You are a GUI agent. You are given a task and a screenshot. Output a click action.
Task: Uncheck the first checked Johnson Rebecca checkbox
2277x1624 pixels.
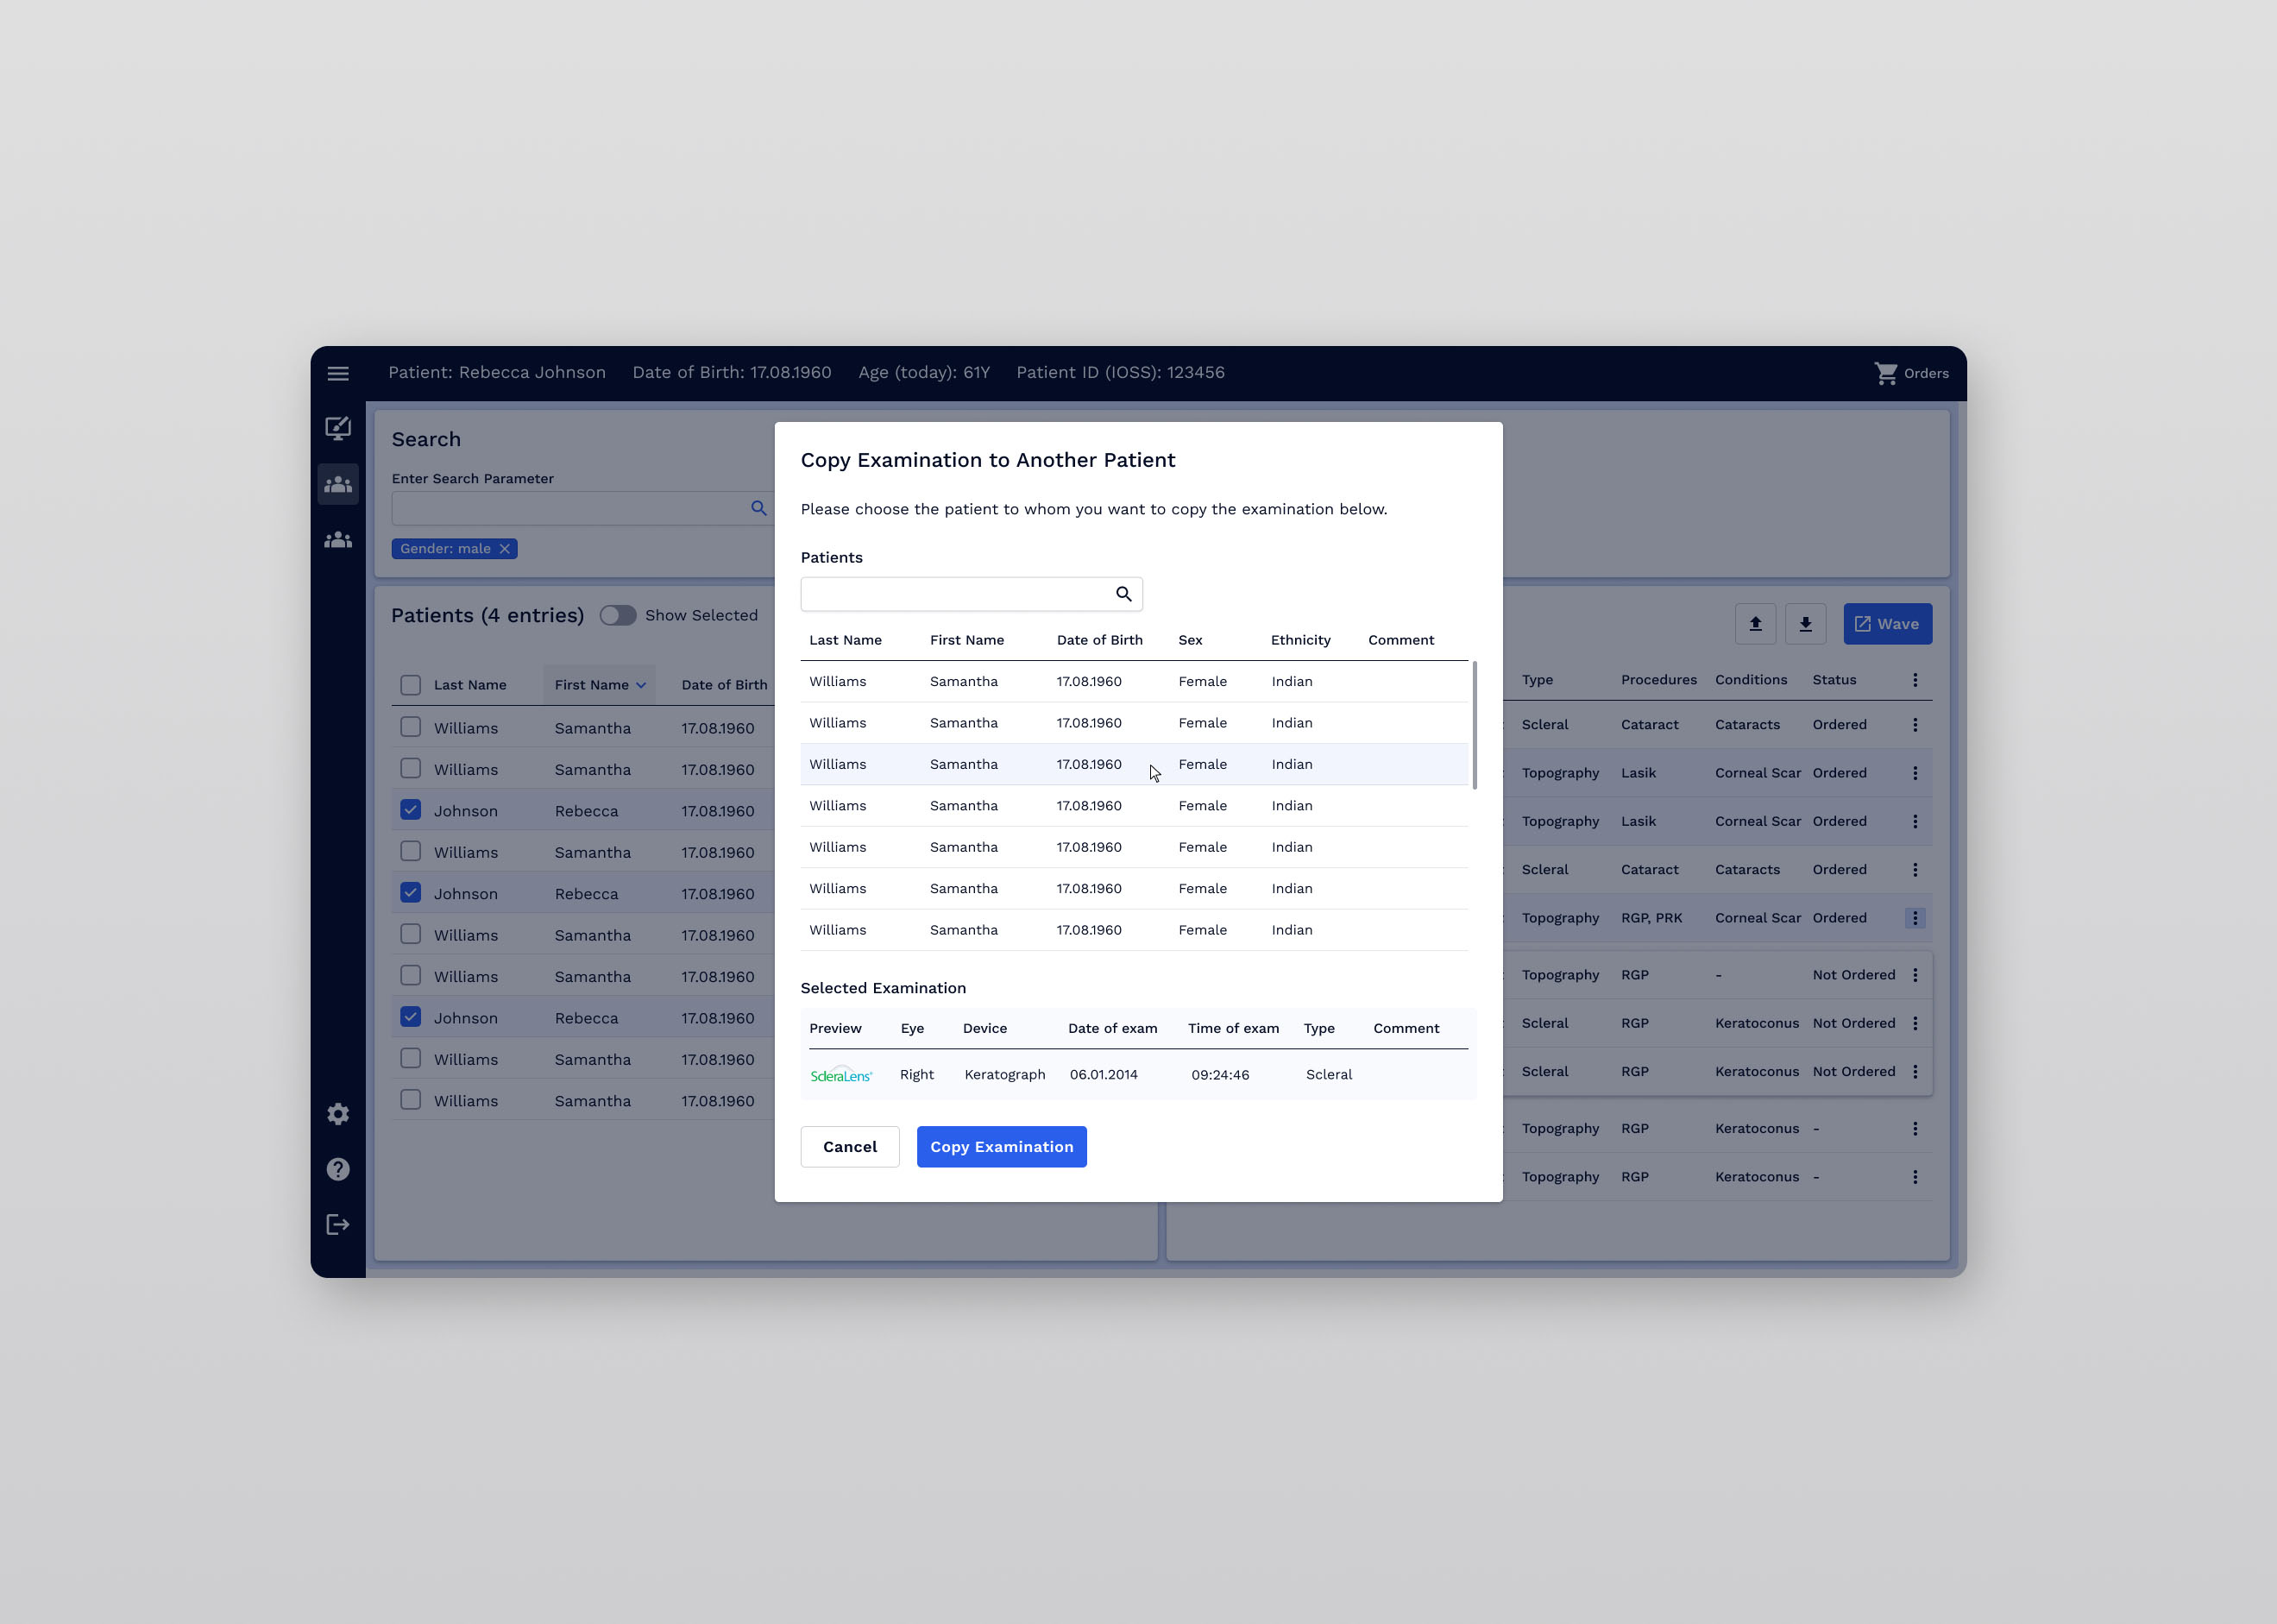410,810
